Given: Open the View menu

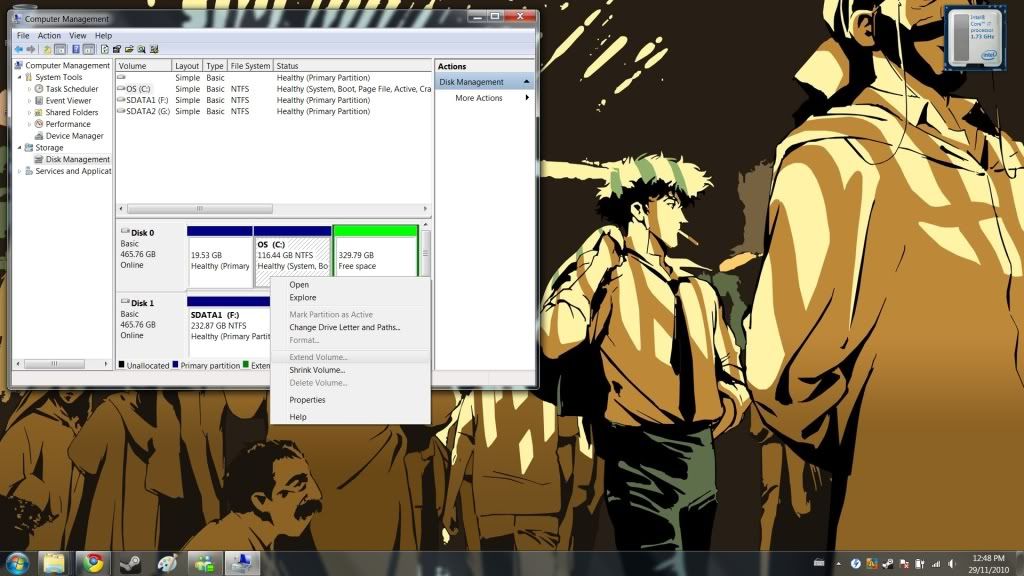Looking at the screenshot, I should tap(78, 36).
